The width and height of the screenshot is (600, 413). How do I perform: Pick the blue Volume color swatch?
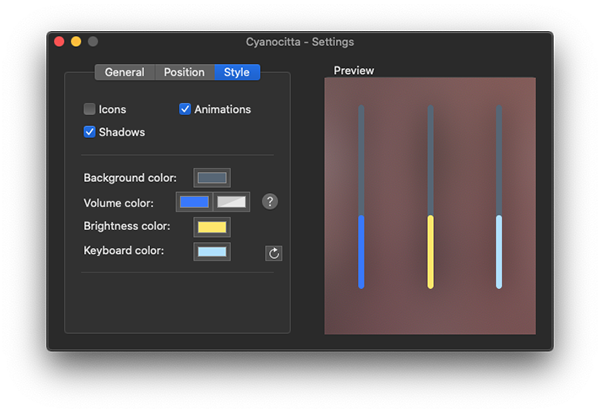(194, 202)
